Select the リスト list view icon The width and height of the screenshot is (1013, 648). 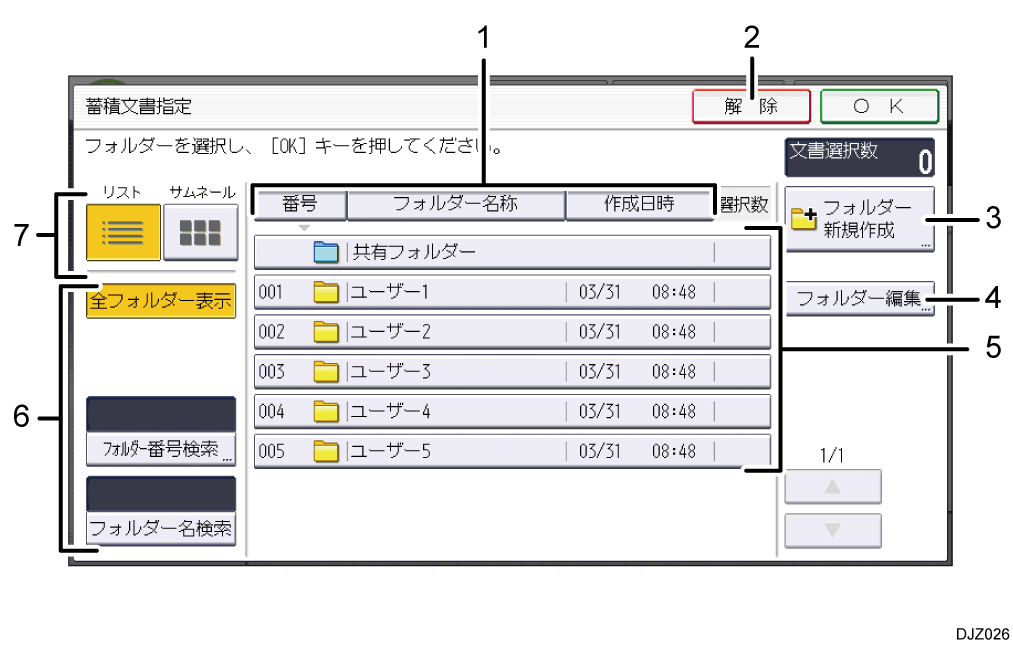pos(122,232)
